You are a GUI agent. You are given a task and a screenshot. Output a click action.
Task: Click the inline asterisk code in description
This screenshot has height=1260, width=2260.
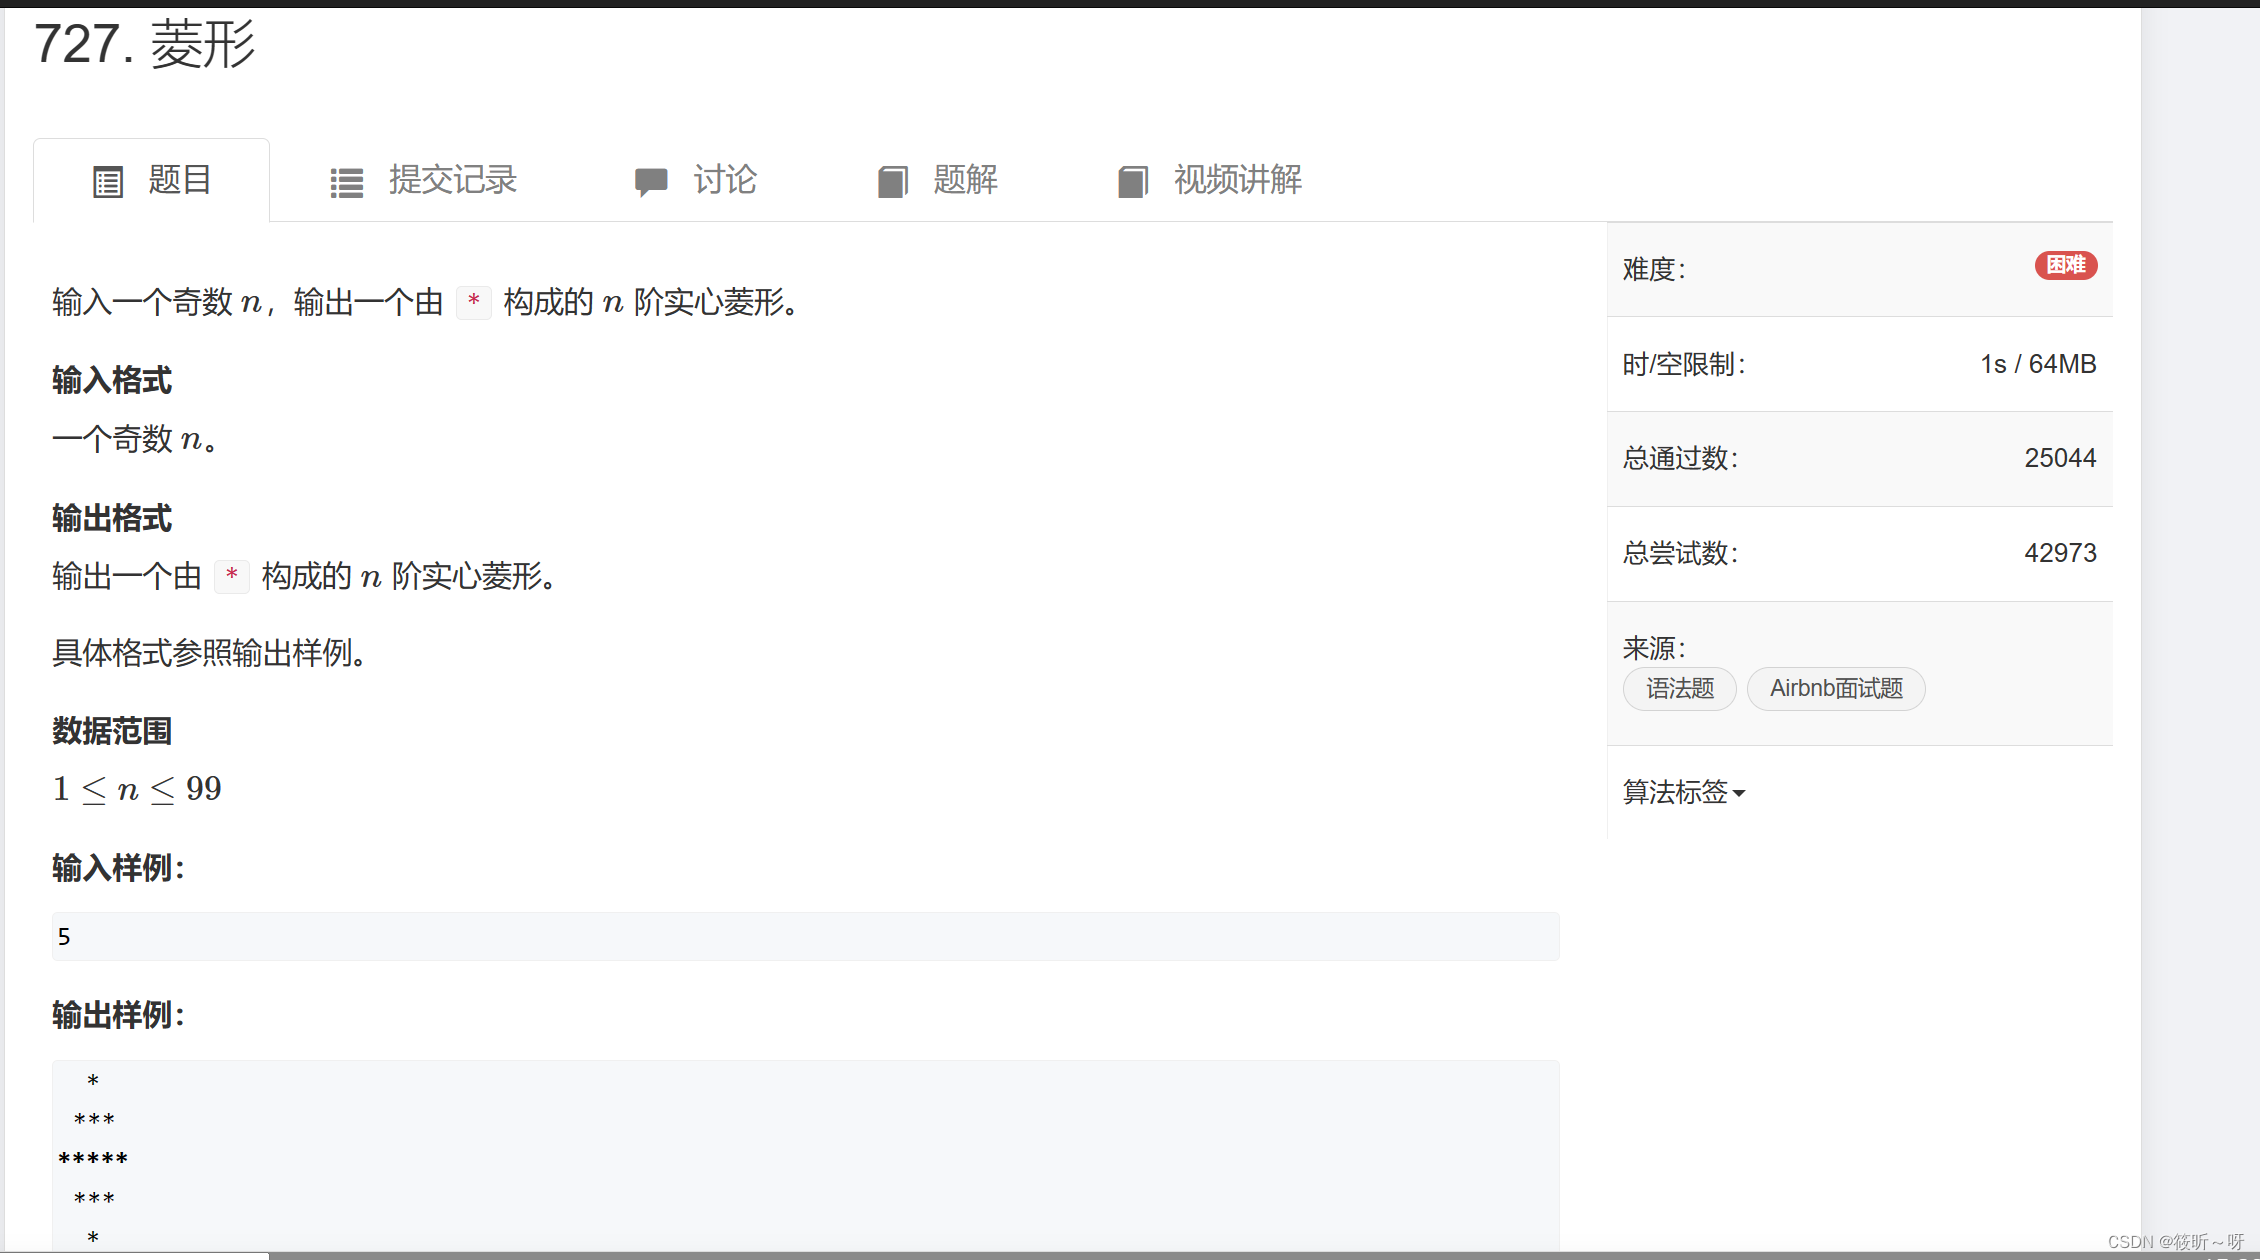point(473,301)
